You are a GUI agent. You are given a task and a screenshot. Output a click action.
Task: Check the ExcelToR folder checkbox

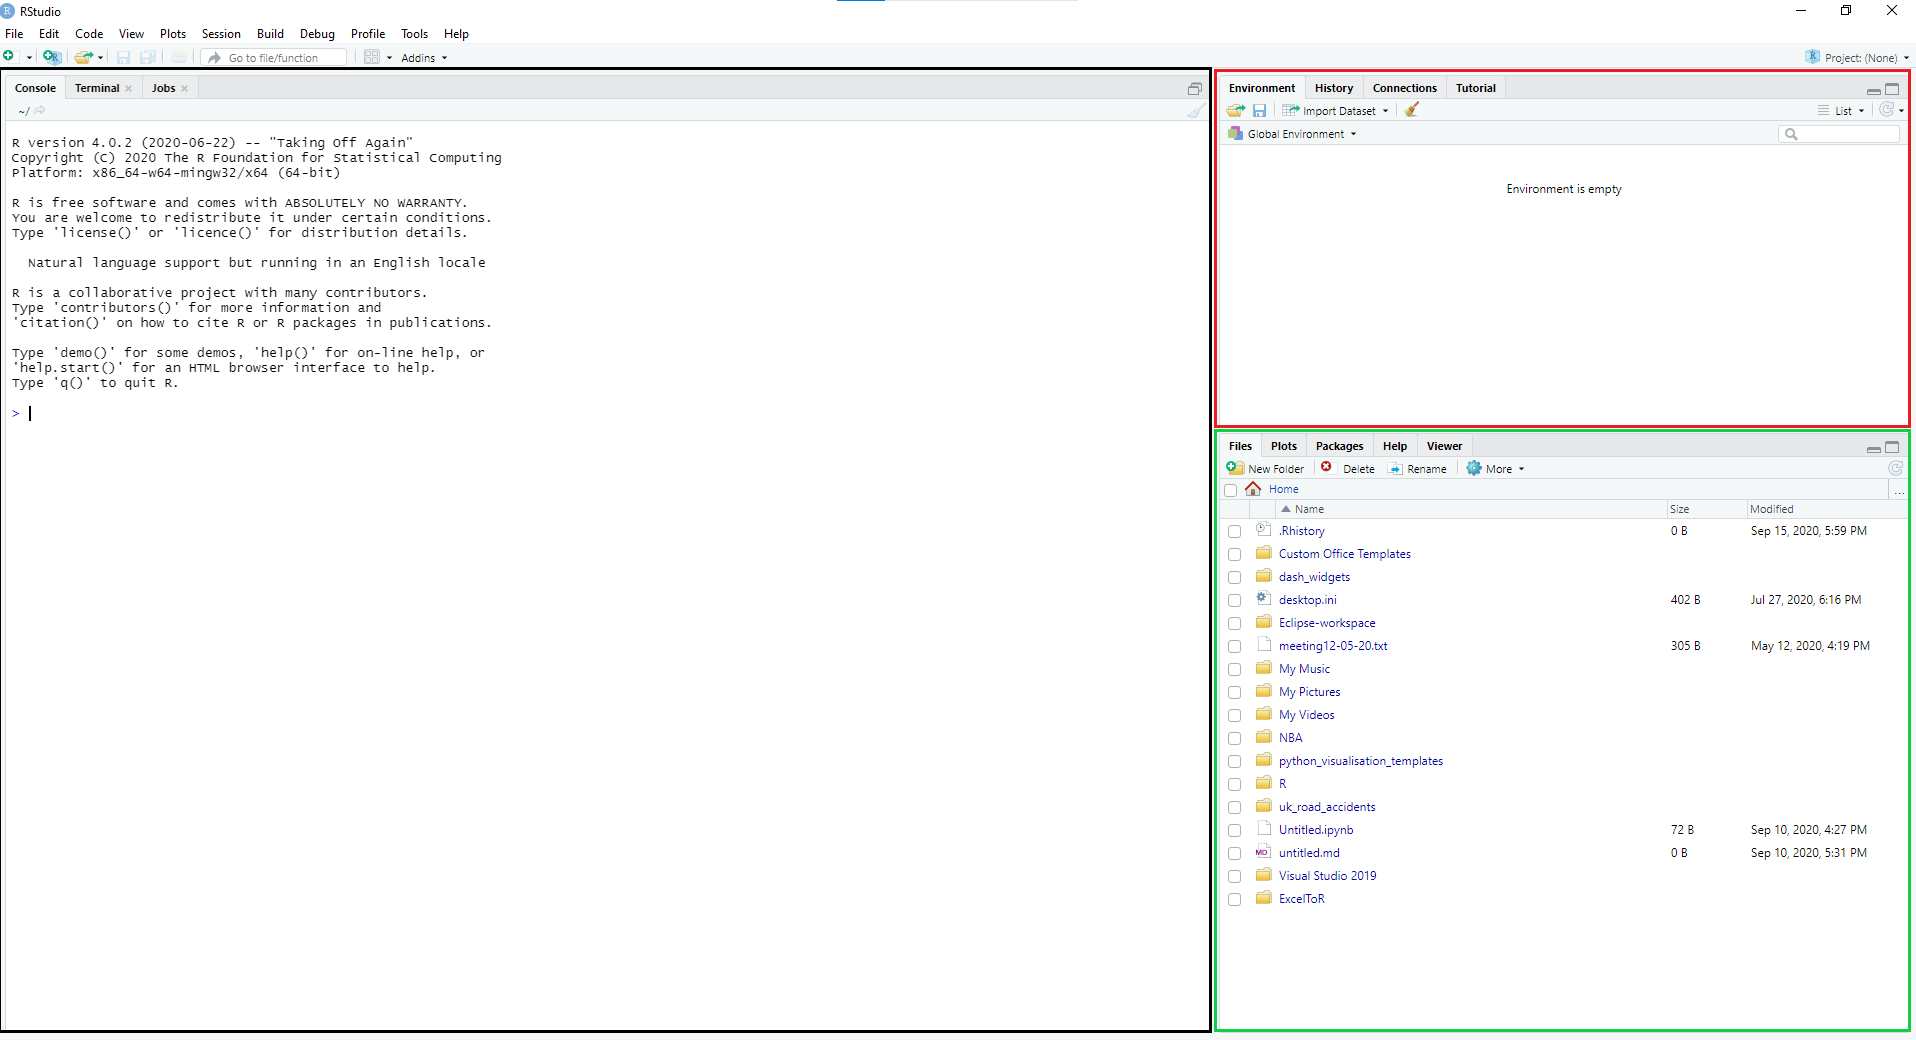1235,900
